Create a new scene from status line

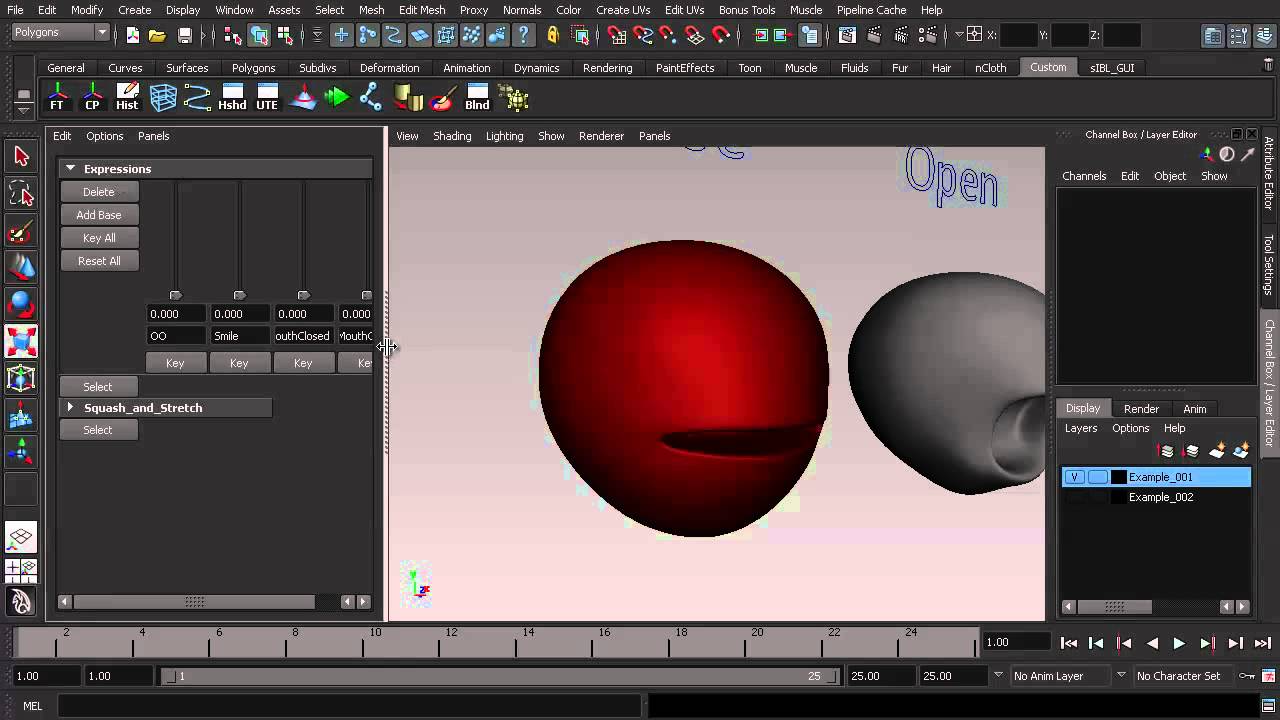pyautogui.click(x=133, y=35)
